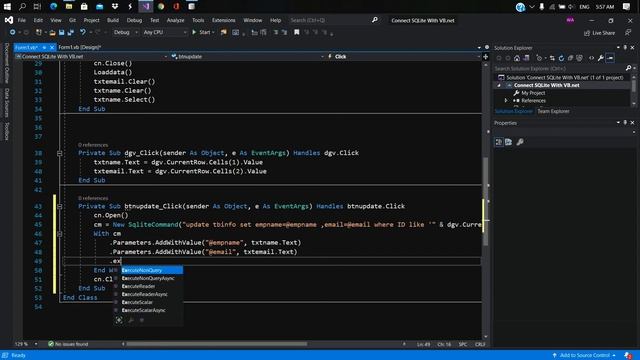This screenshot has height=360, width=640.
Task: Toggle the bookmark icon in the toolbar
Action: tap(297, 32)
